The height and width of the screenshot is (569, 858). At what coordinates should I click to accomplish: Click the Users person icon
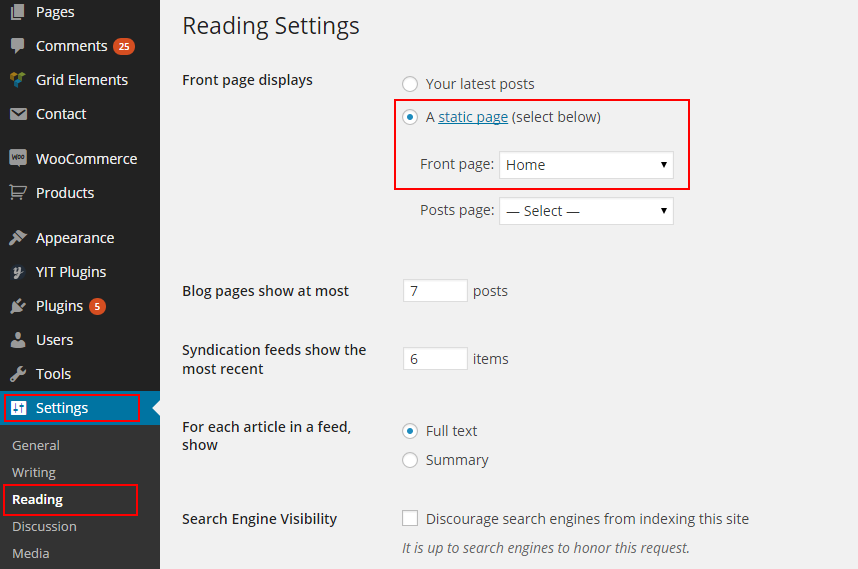18,340
